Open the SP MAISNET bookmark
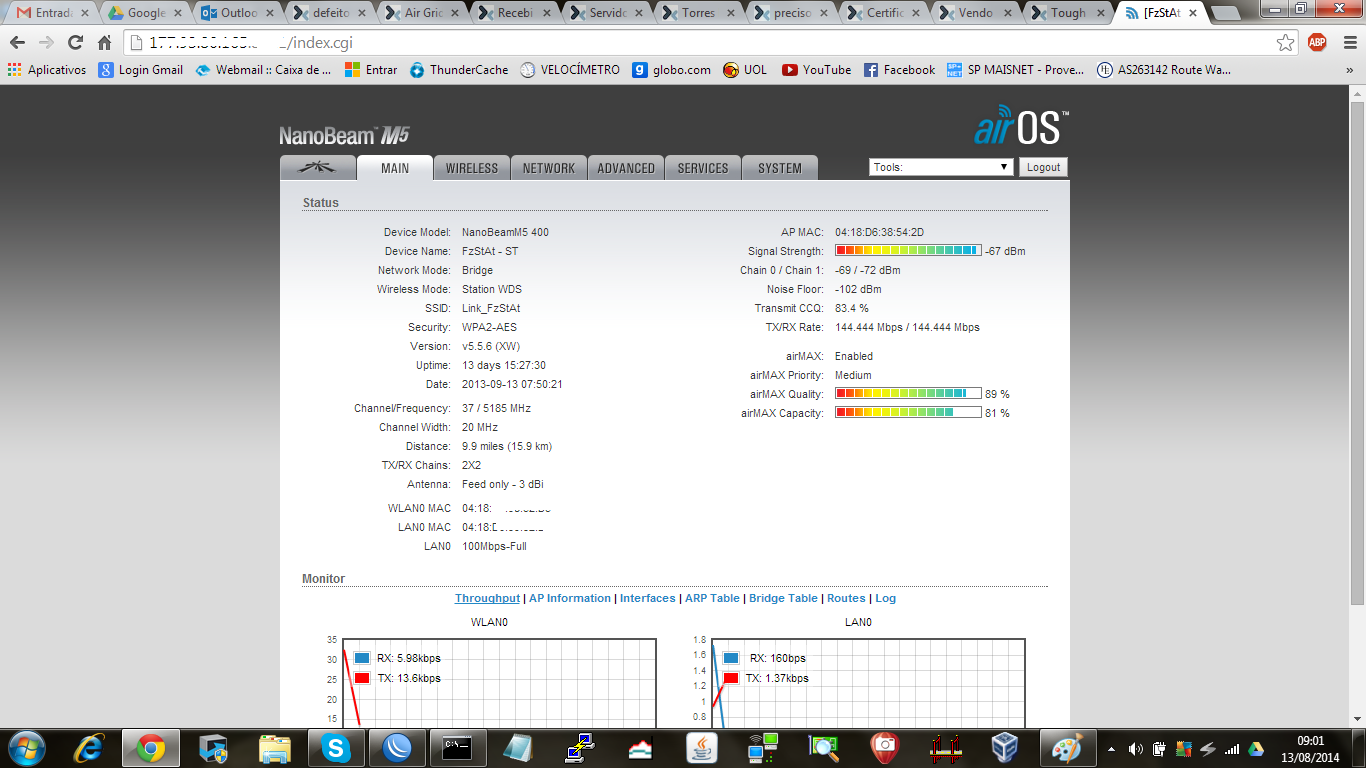This screenshot has width=1366, height=768. [1016, 70]
